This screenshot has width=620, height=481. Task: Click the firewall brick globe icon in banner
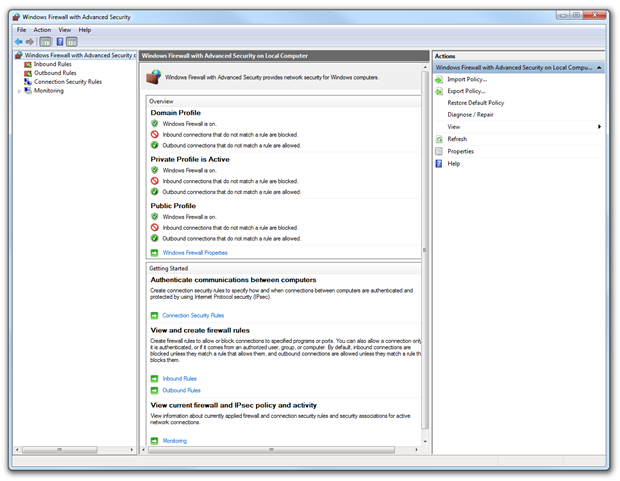pos(153,77)
